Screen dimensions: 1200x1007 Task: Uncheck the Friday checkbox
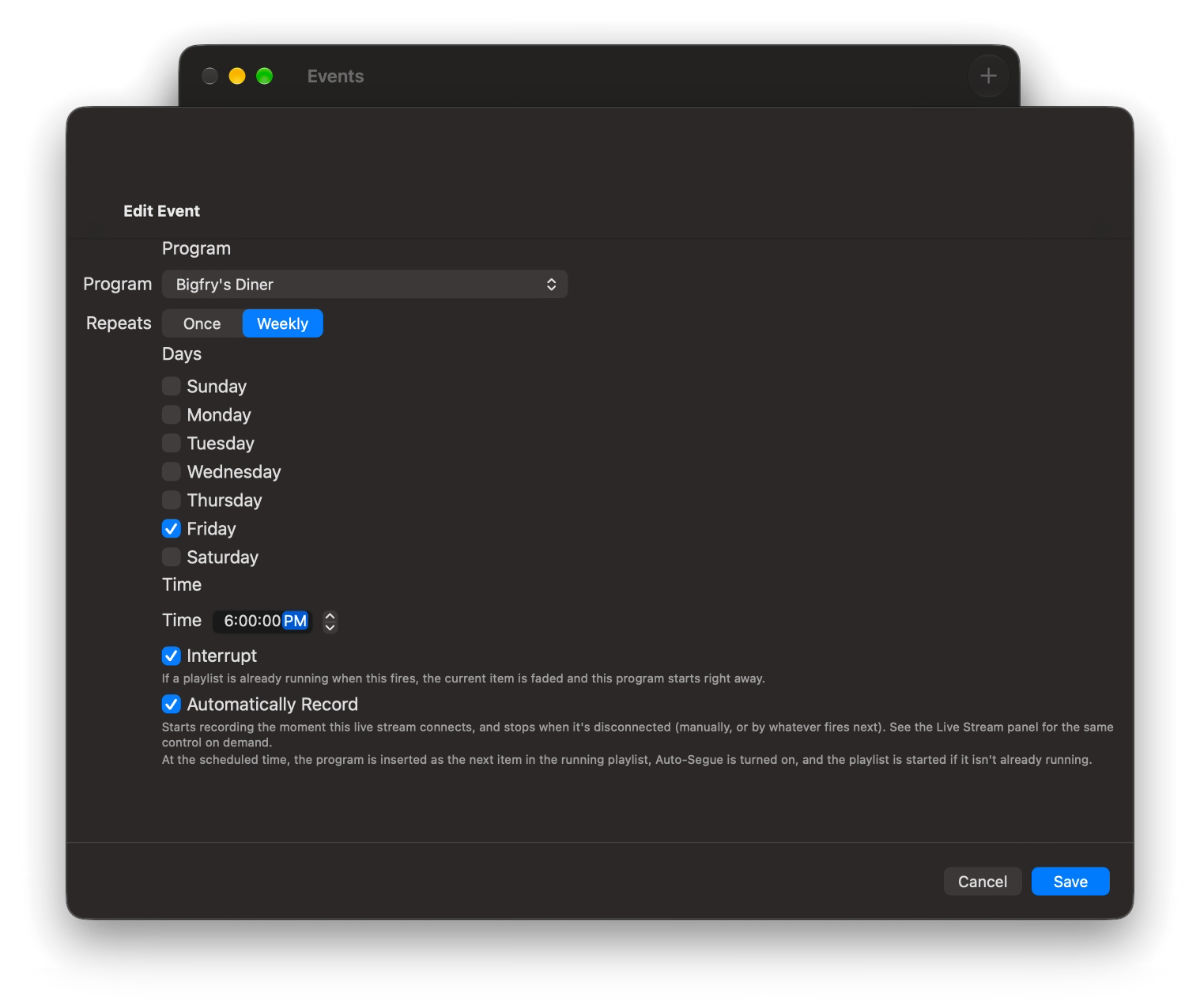click(172, 529)
